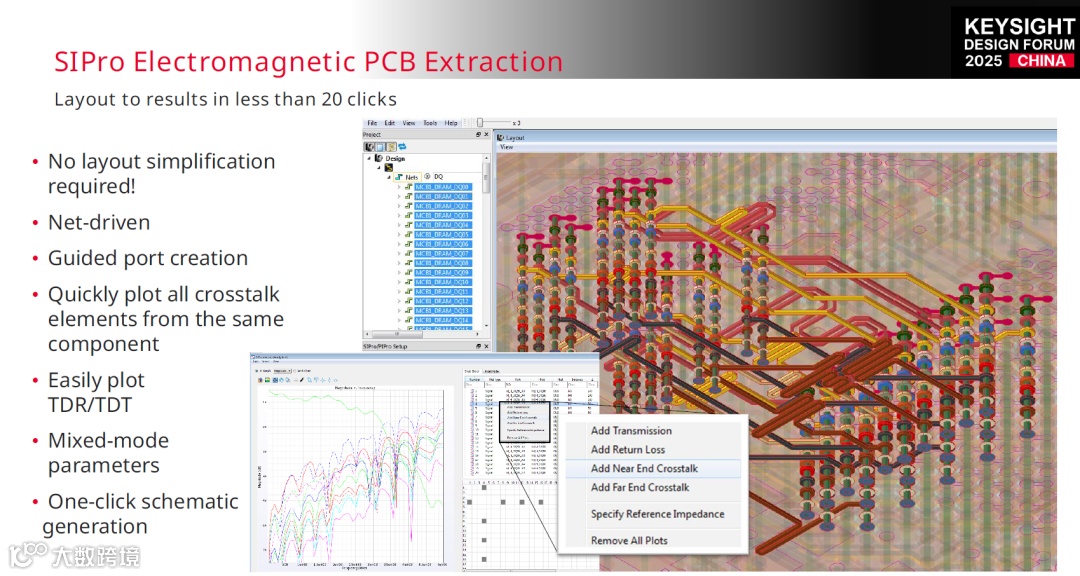Close the SIPro/PIPro Setup panel

click(486, 346)
